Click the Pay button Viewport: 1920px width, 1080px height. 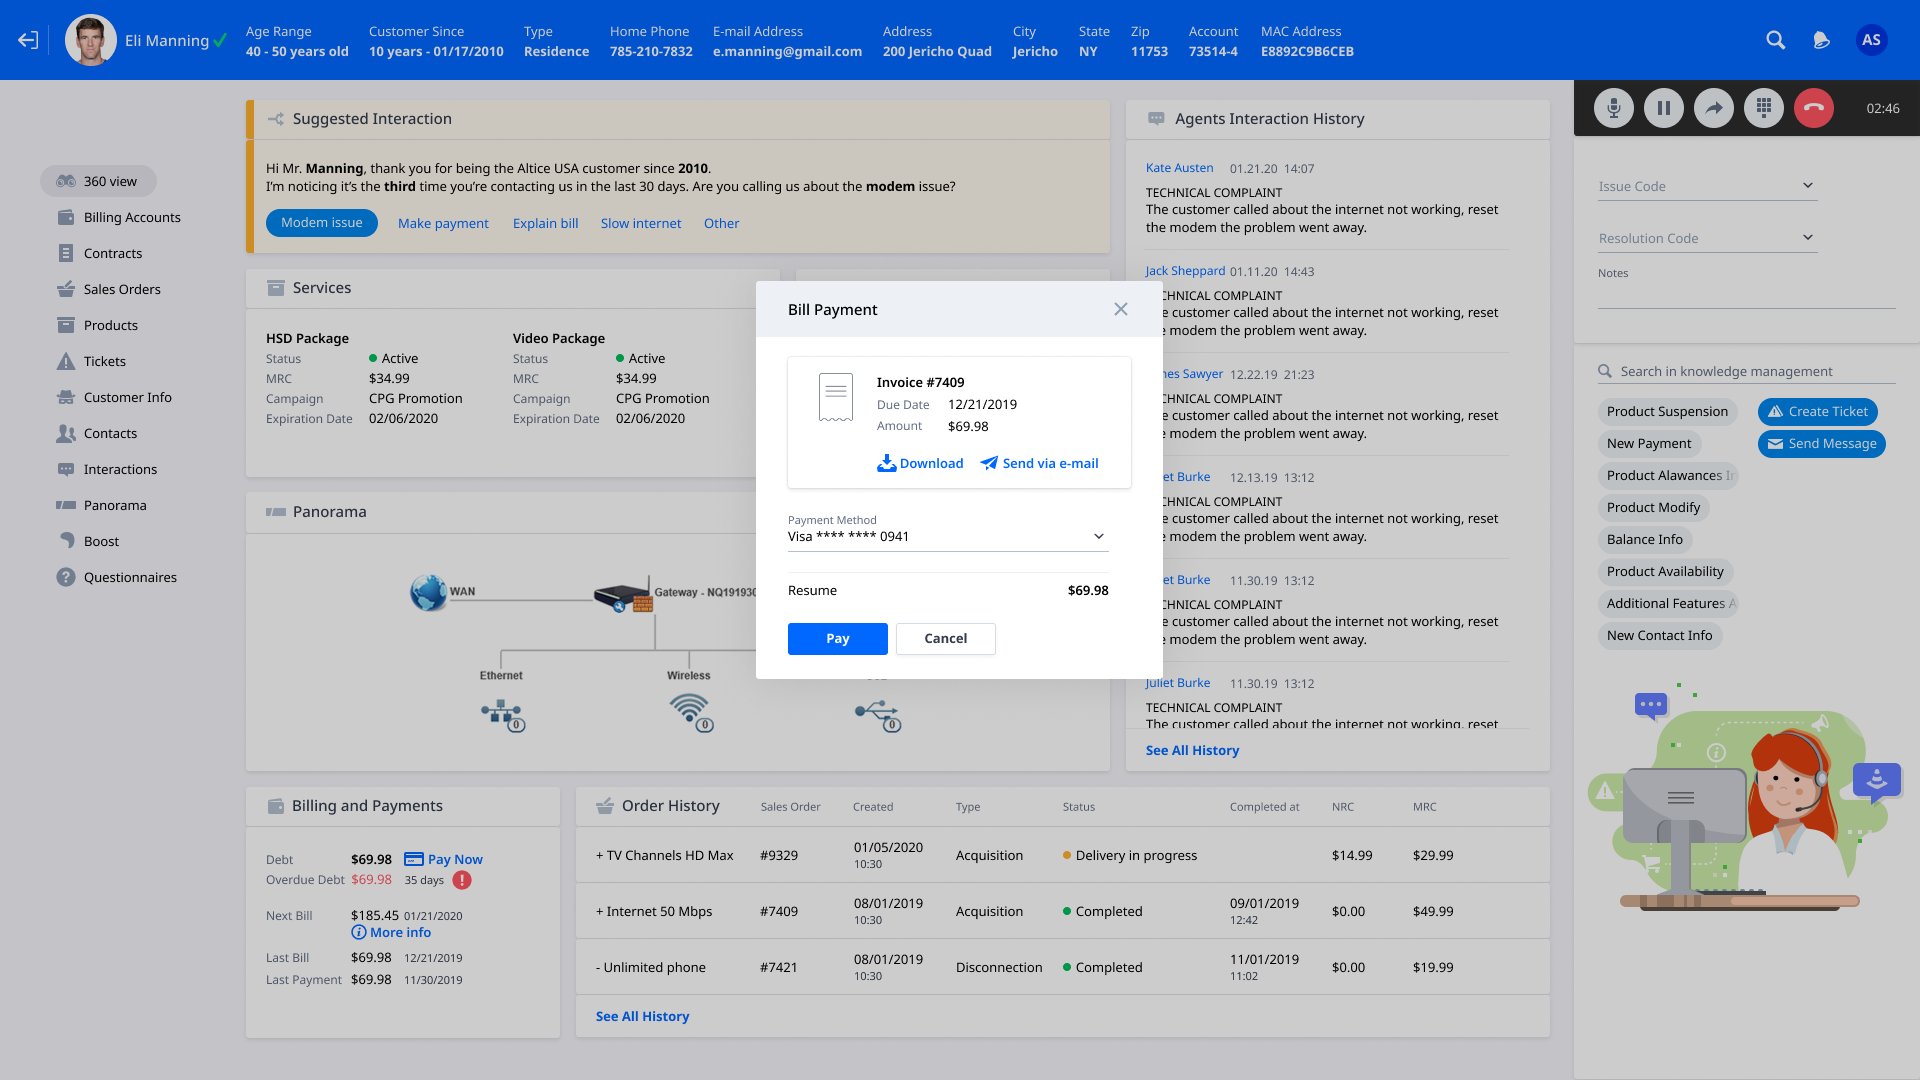[837, 638]
